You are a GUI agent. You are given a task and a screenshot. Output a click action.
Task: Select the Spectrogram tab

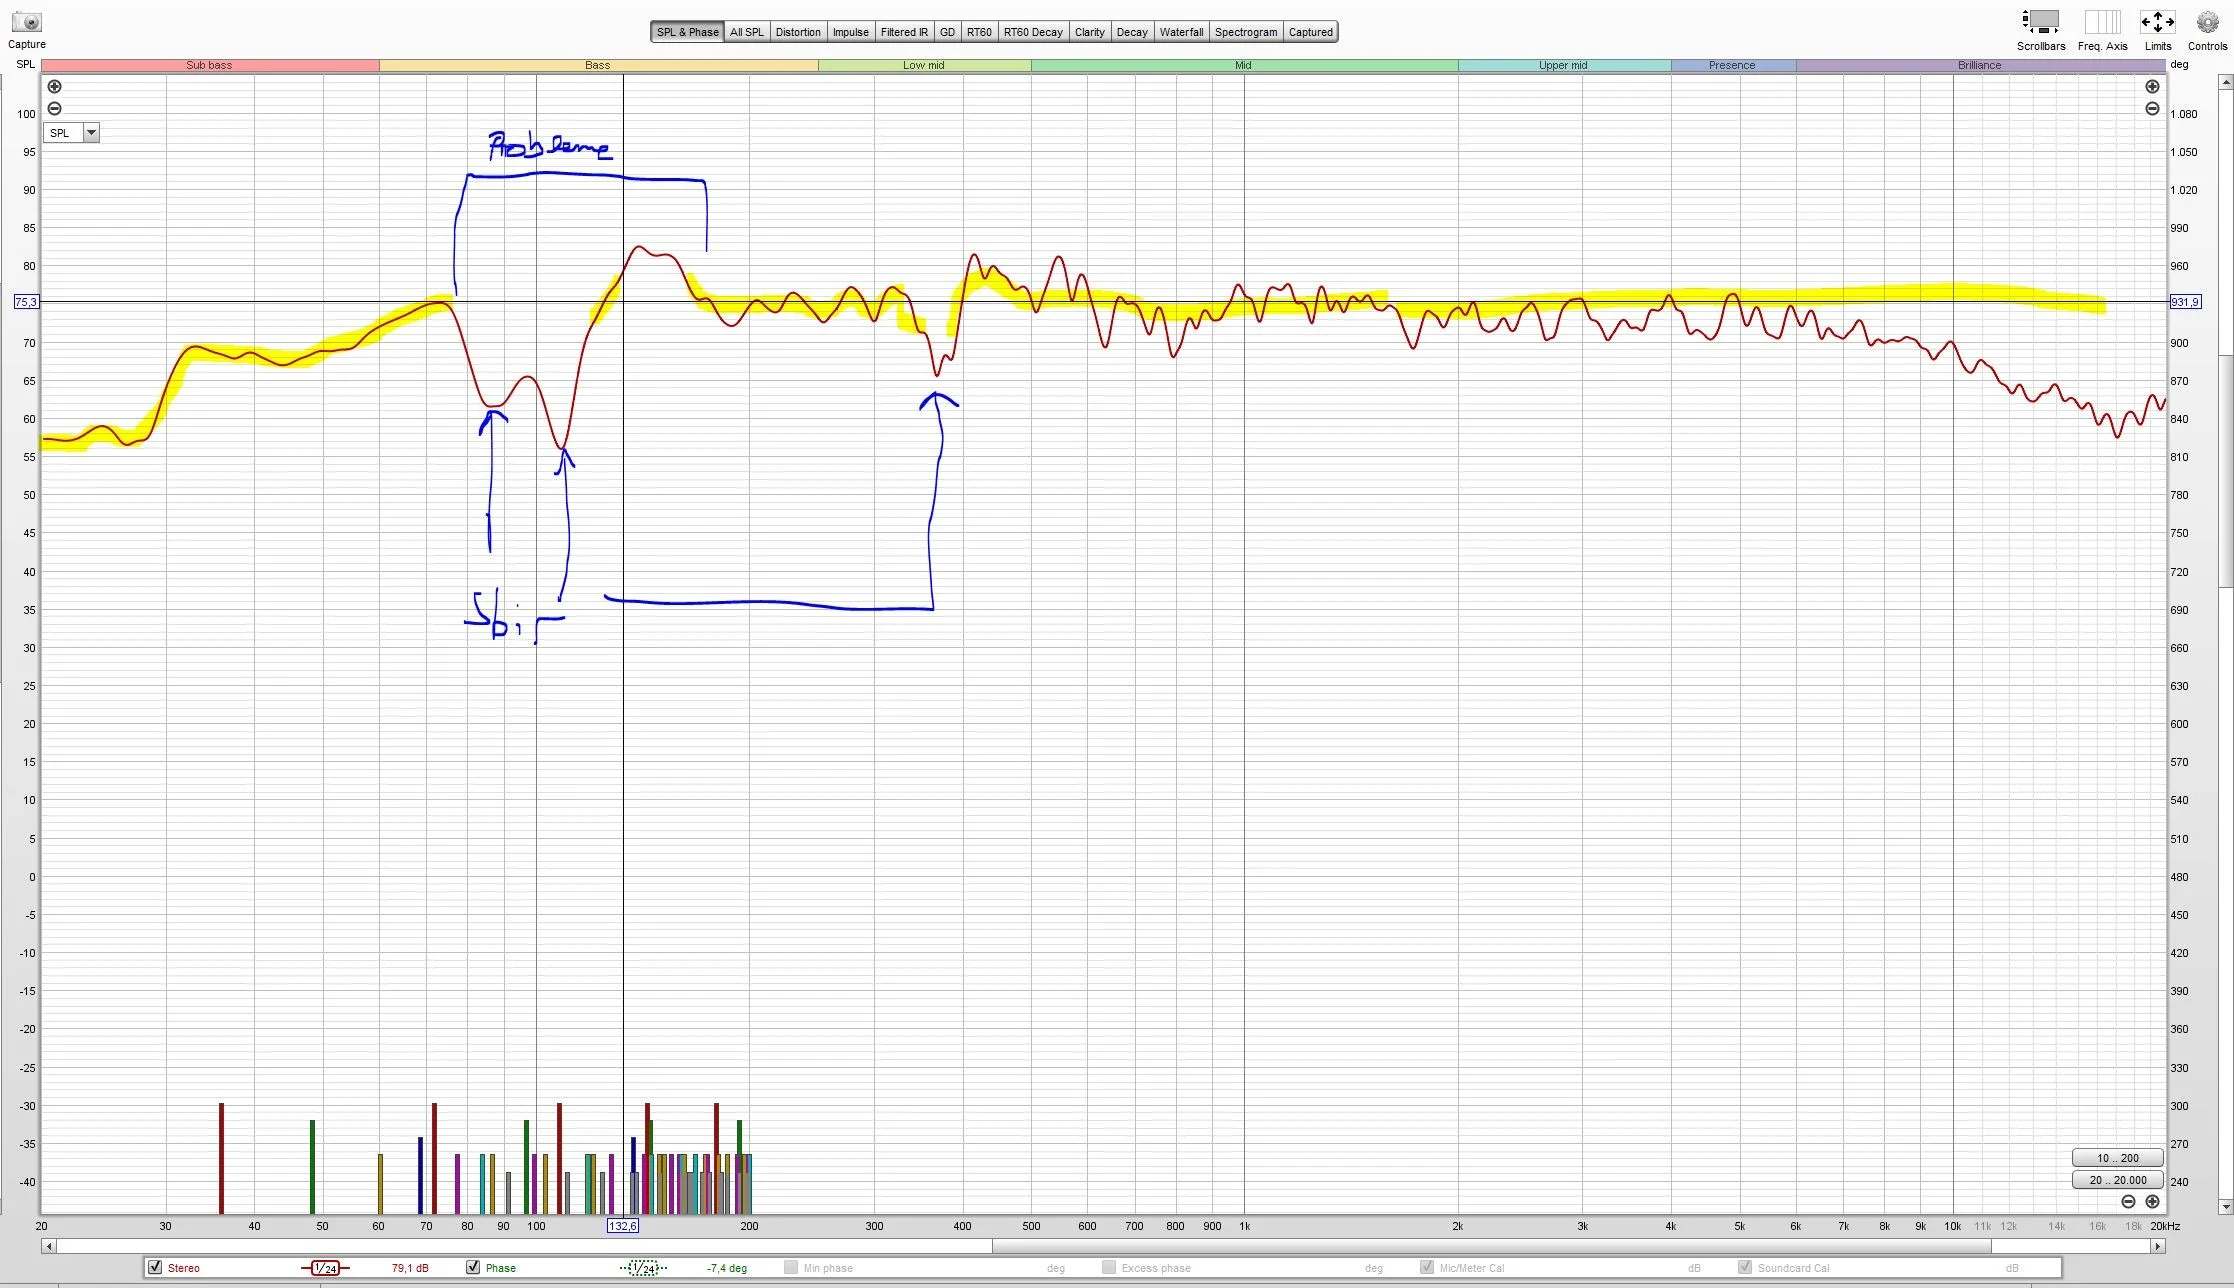[x=1246, y=32]
